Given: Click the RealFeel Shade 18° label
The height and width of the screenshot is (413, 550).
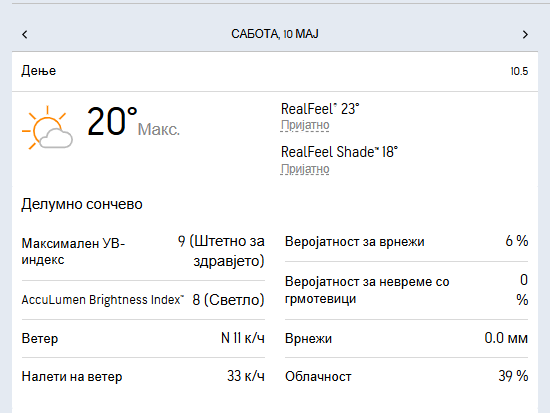Looking at the screenshot, I should tap(340, 152).
